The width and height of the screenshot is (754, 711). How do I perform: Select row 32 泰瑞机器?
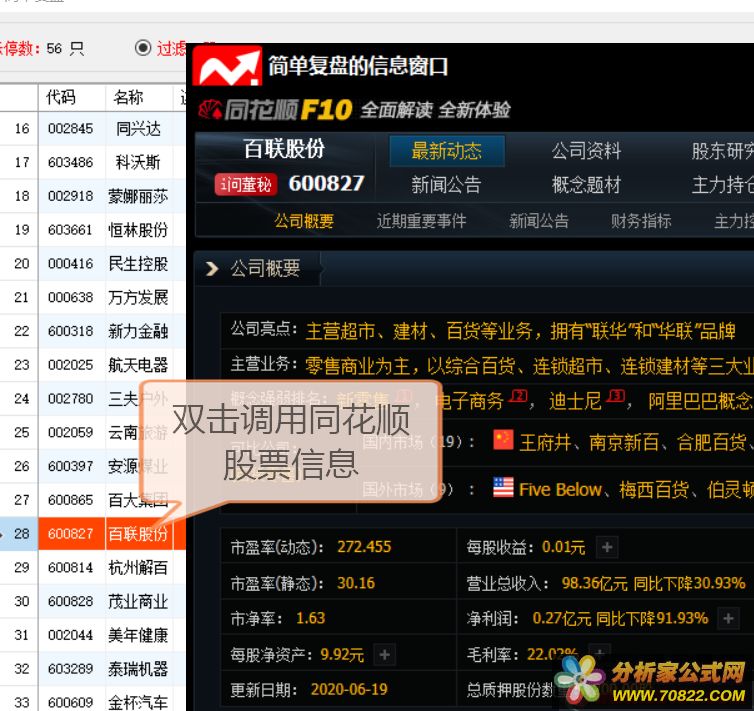click(x=93, y=669)
